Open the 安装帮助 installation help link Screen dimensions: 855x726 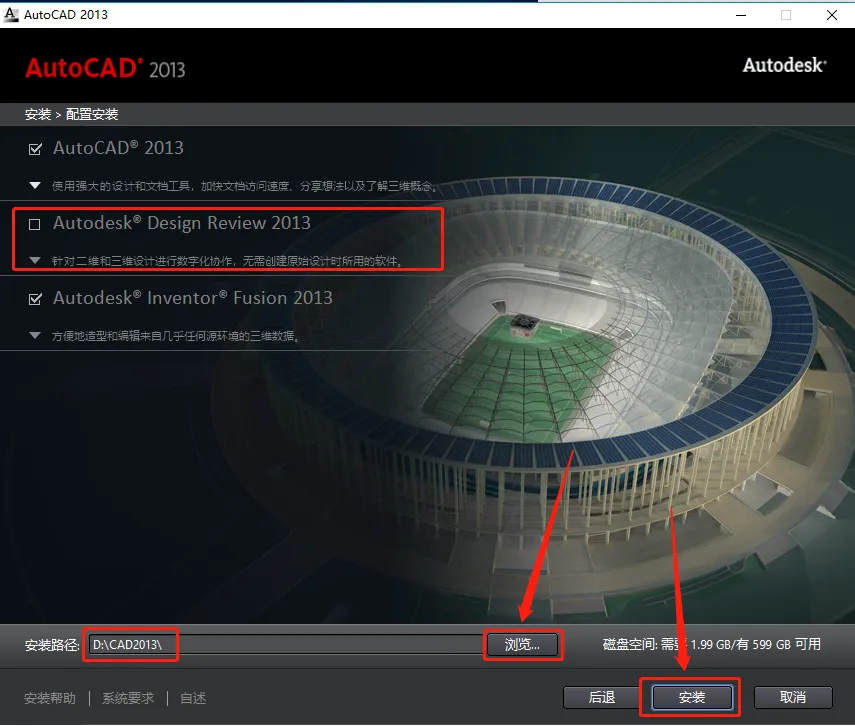pyautogui.click(x=50, y=698)
